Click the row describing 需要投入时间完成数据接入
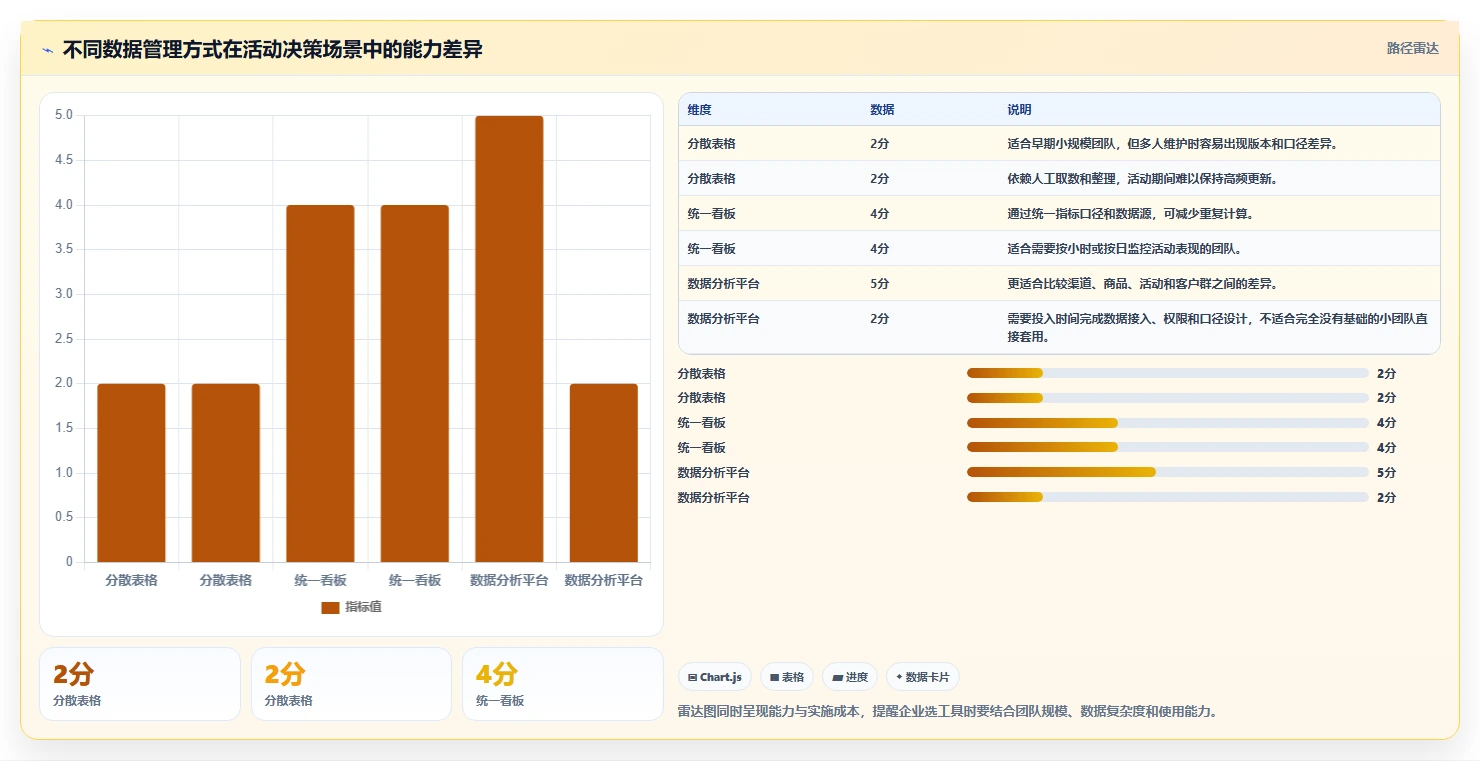This screenshot has width=1480, height=761. (1059, 327)
